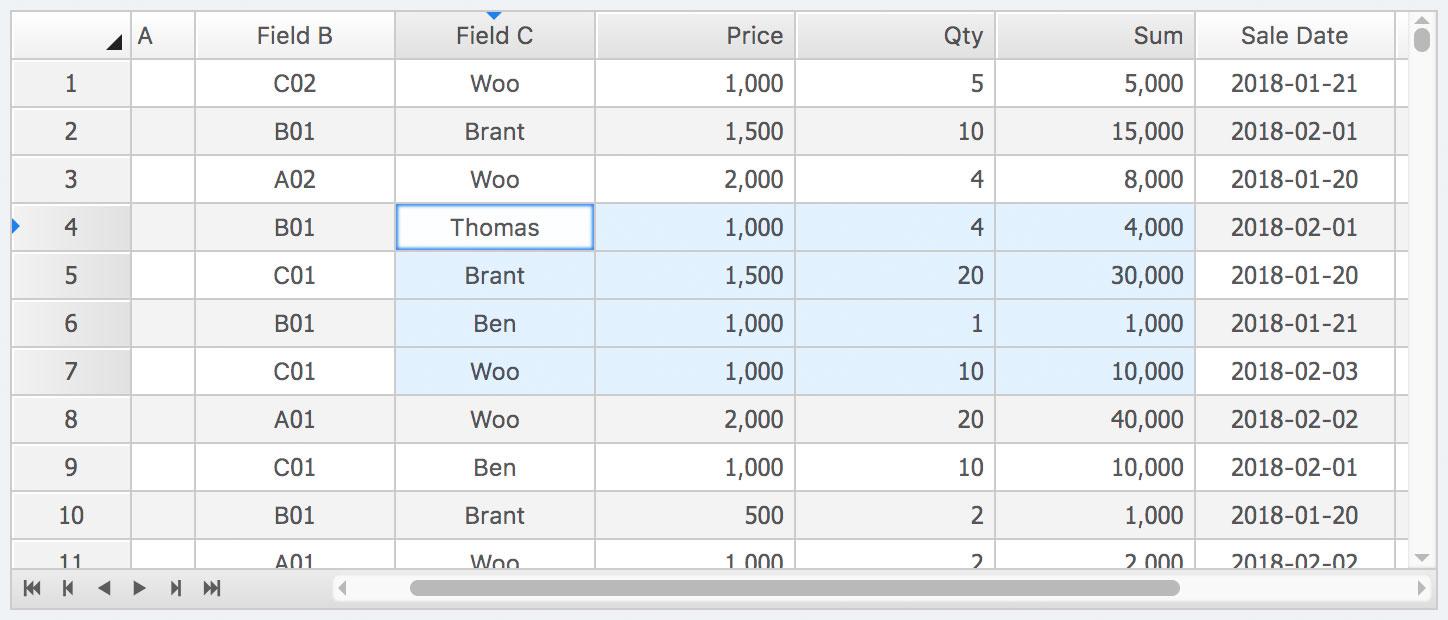Image resolution: width=1448 pixels, height=620 pixels.
Task: Go to next page in navigator
Action: tap(176, 588)
